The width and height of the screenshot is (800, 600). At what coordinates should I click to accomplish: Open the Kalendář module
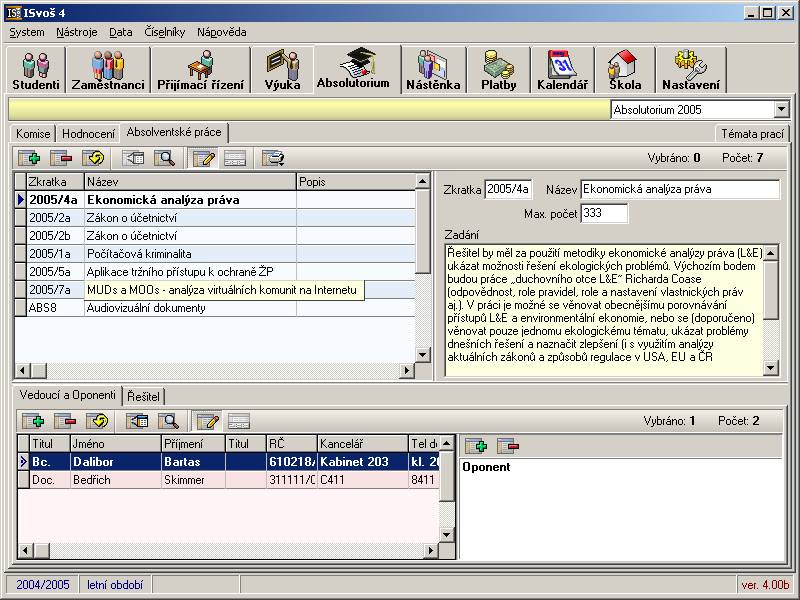pos(562,70)
